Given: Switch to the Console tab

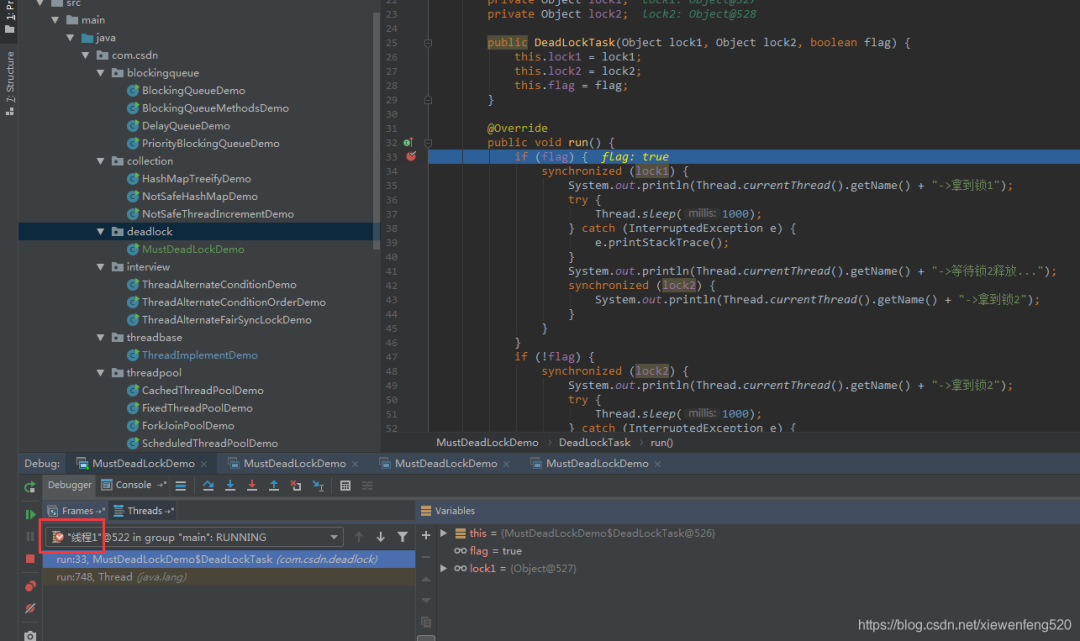Looking at the screenshot, I should coord(134,485).
